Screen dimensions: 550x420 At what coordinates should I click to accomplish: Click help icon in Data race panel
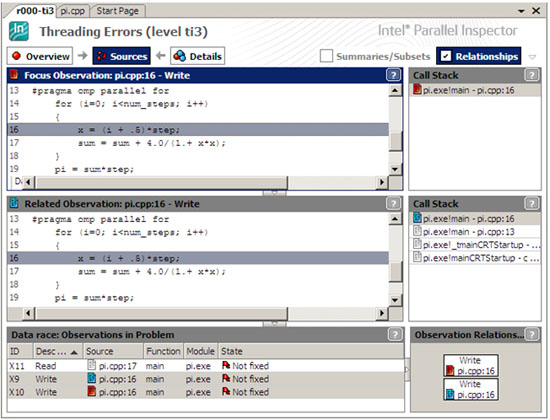[x=395, y=334]
